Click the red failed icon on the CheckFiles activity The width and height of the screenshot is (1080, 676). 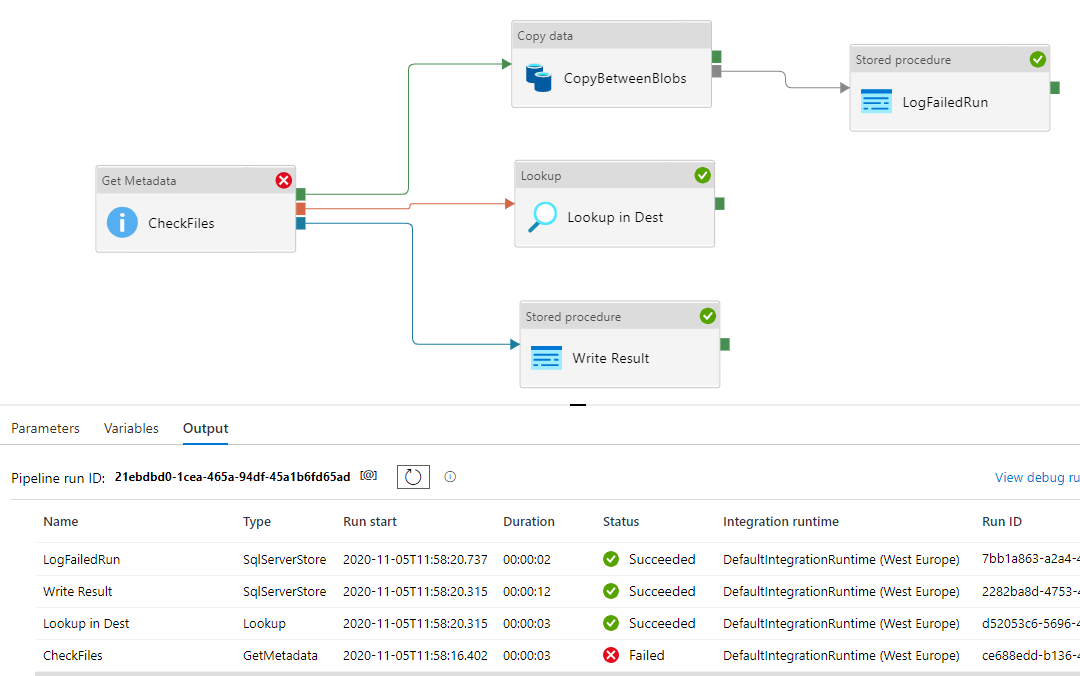pyautogui.click(x=283, y=181)
